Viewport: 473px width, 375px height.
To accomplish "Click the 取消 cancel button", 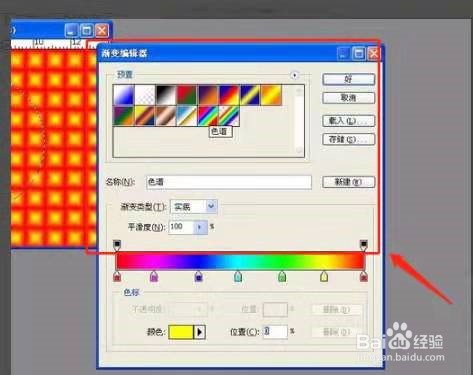I will pos(349,98).
